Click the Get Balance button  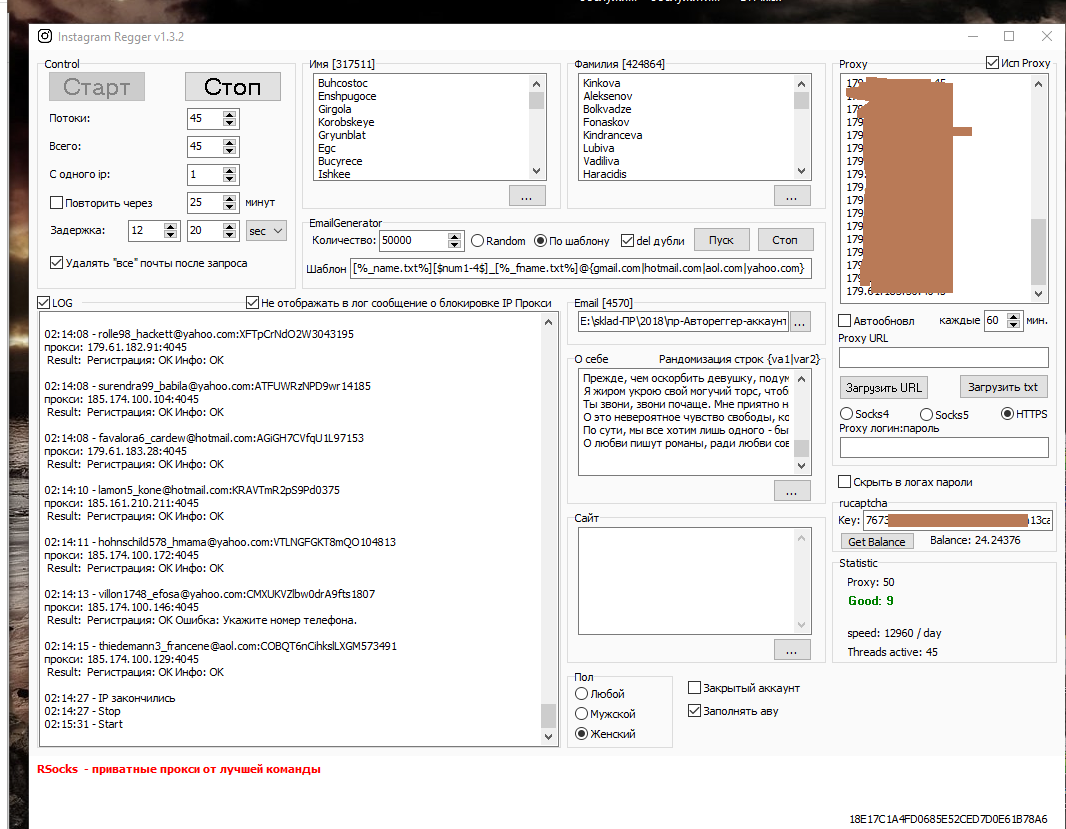(876, 542)
